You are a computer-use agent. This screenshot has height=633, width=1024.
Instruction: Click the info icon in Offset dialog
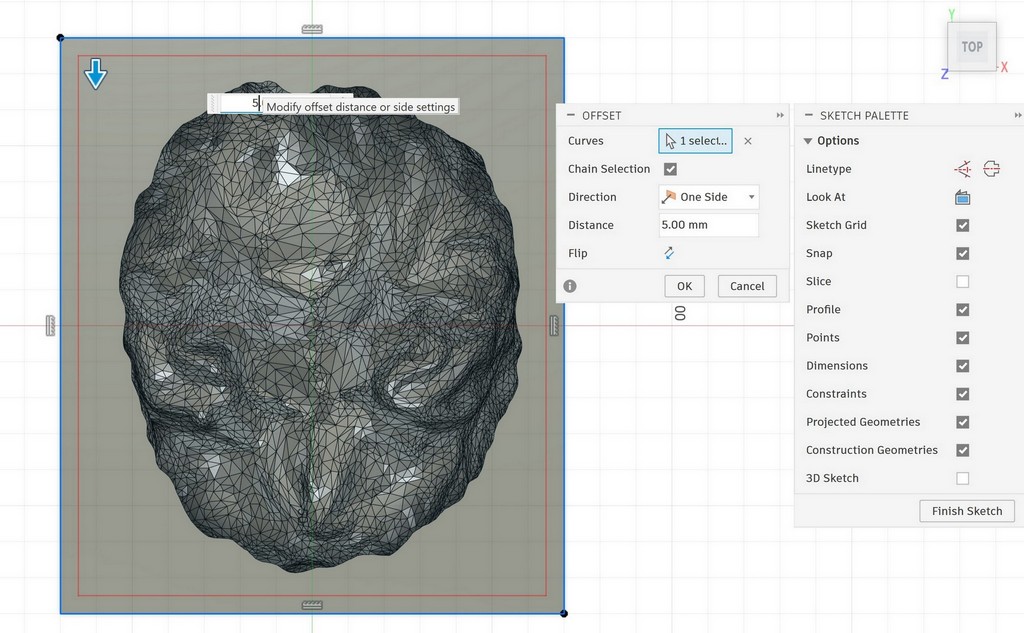pyautogui.click(x=570, y=286)
